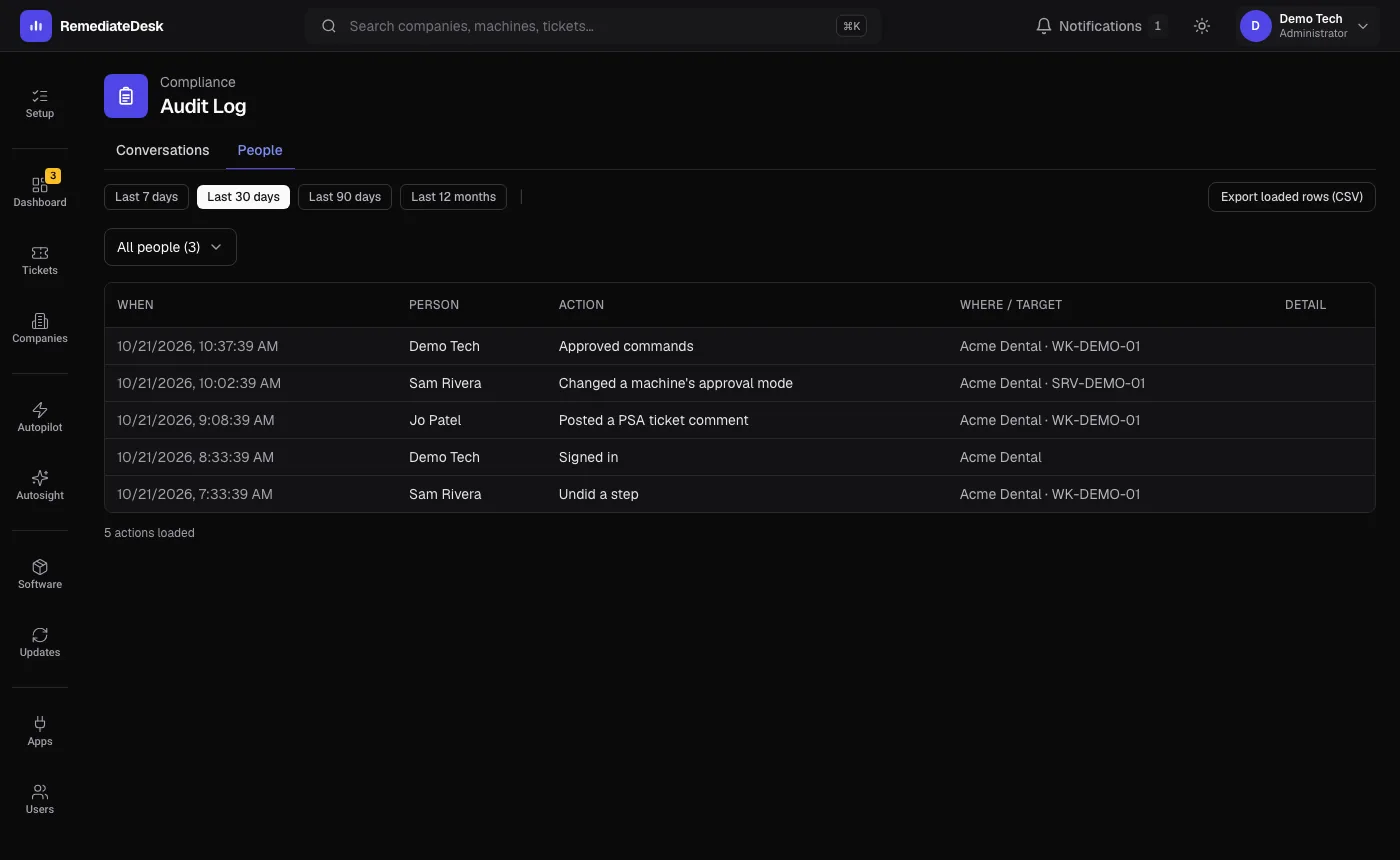Click Export loaded rows (CSV) button
This screenshot has height=860, width=1400.
pyautogui.click(x=1292, y=197)
